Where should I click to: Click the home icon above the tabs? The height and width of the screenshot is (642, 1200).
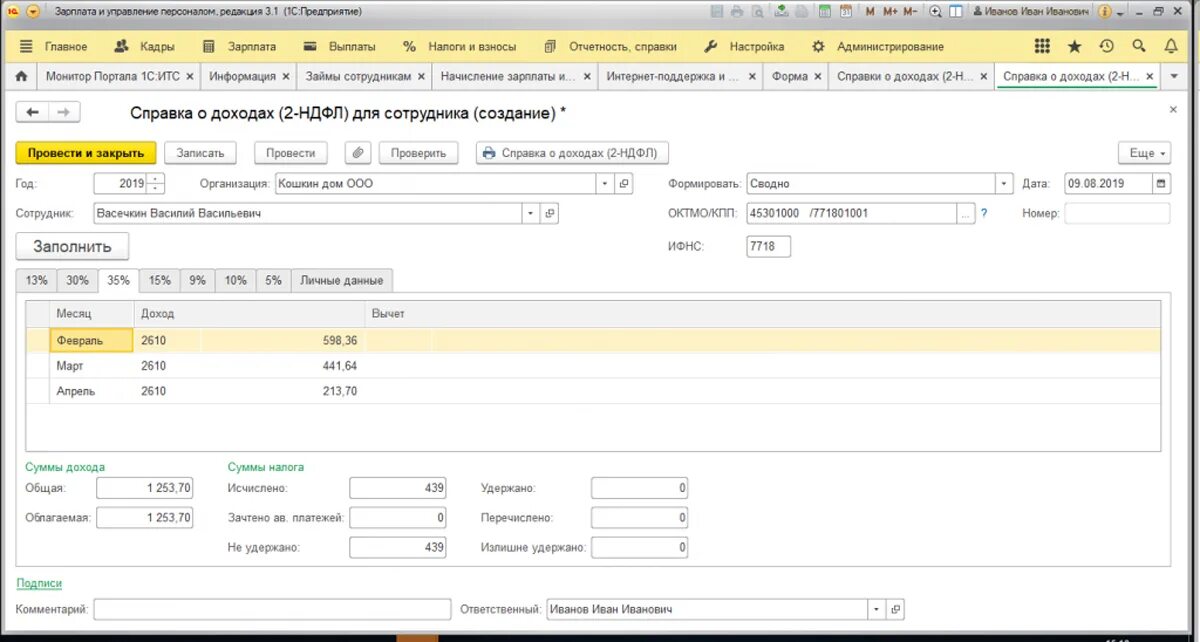tap(21, 75)
